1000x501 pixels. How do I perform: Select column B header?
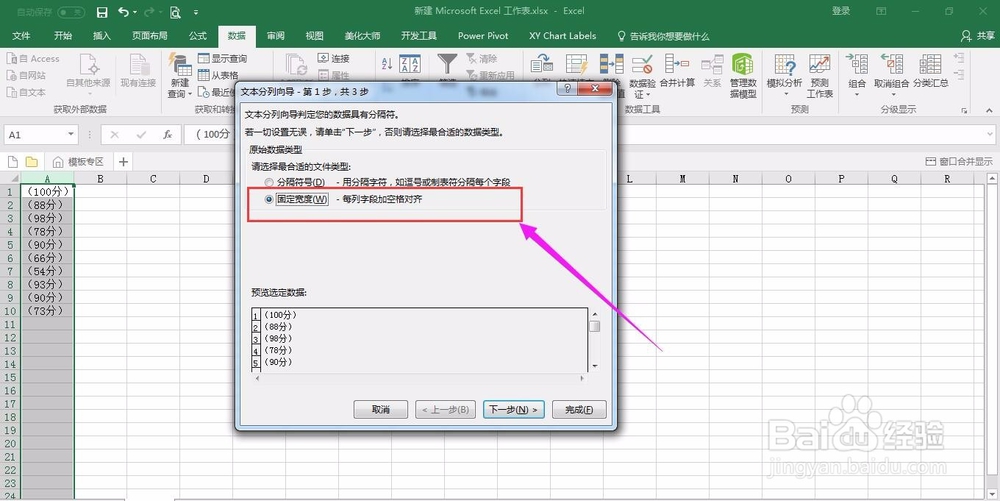[x=100, y=179]
